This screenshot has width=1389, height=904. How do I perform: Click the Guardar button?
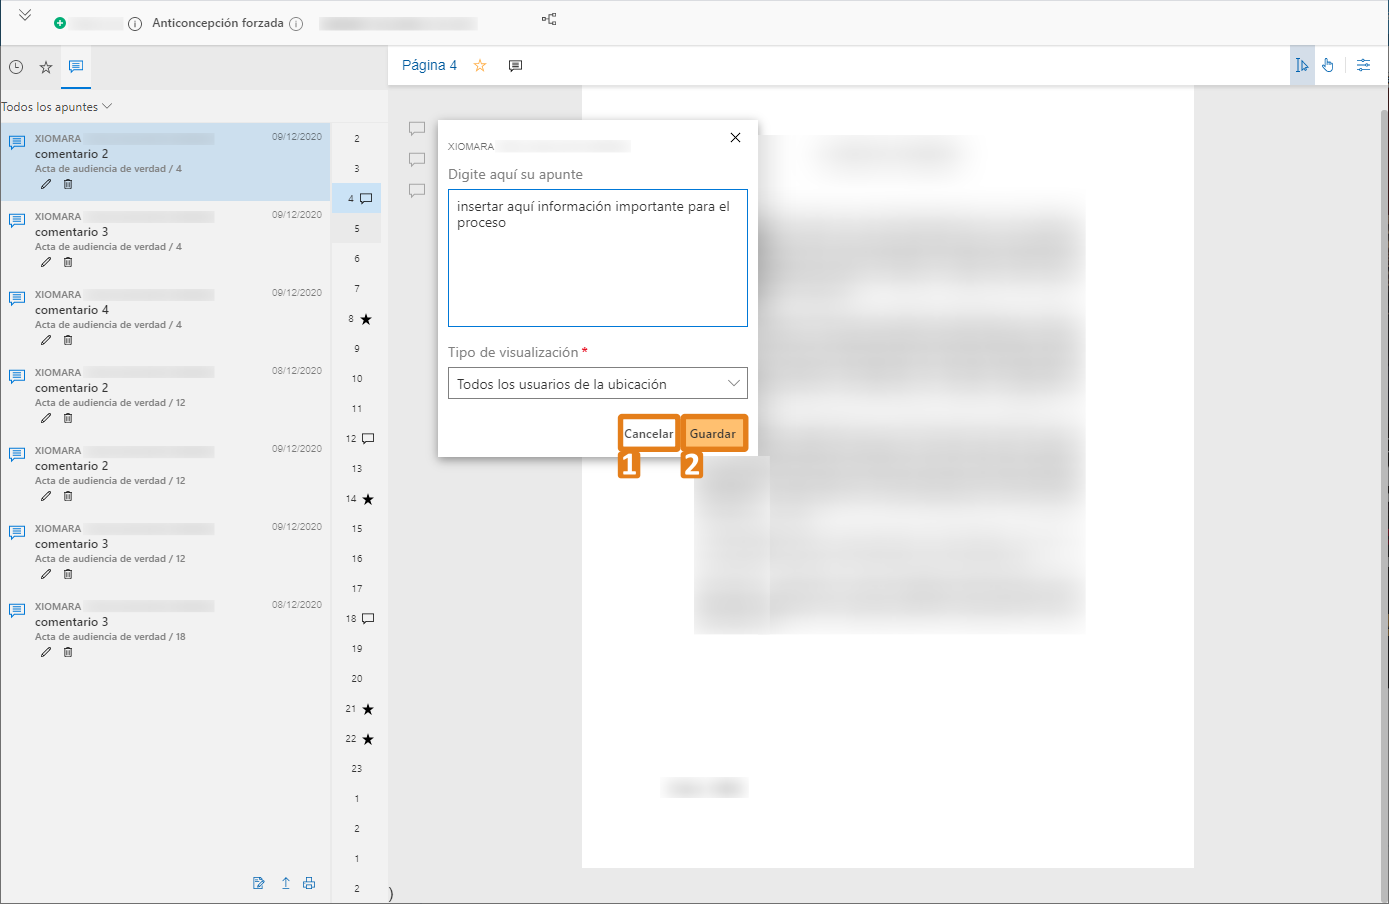pyautogui.click(x=713, y=434)
